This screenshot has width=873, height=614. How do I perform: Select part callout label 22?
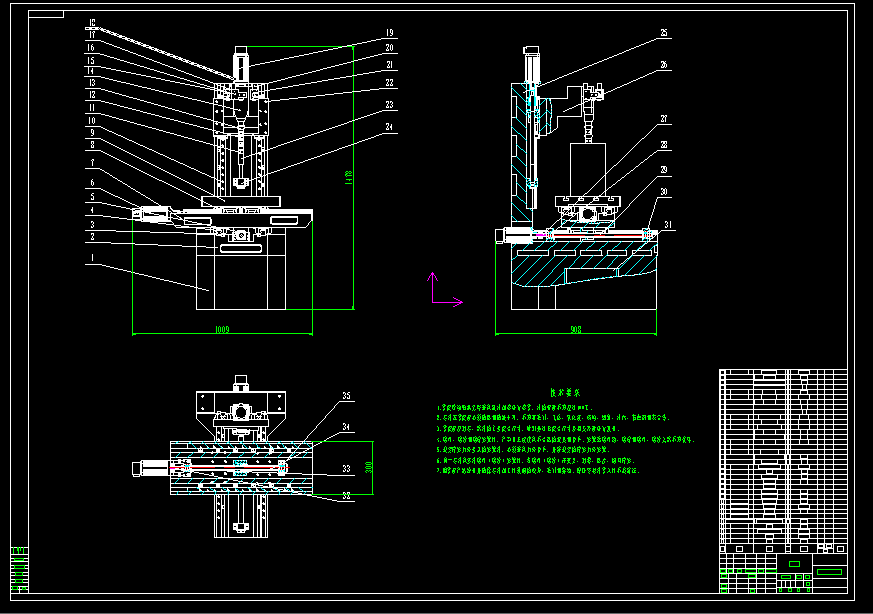389,82
